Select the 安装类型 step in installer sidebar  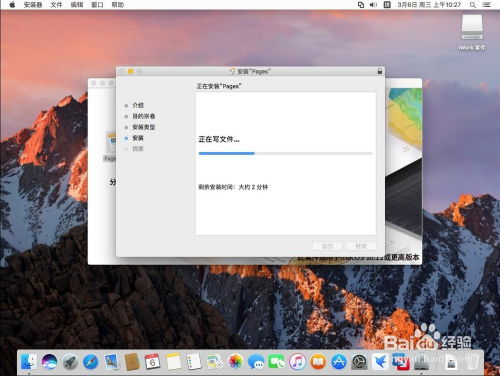144,127
